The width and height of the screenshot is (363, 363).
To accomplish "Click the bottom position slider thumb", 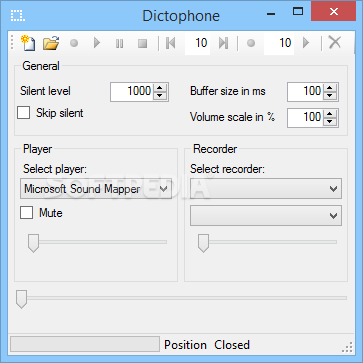I will (x=22, y=299).
